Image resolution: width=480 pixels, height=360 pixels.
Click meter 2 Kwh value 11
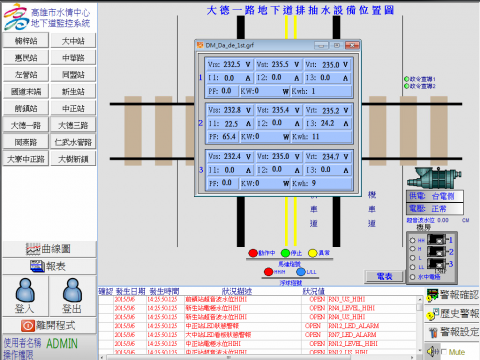point(315,137)
